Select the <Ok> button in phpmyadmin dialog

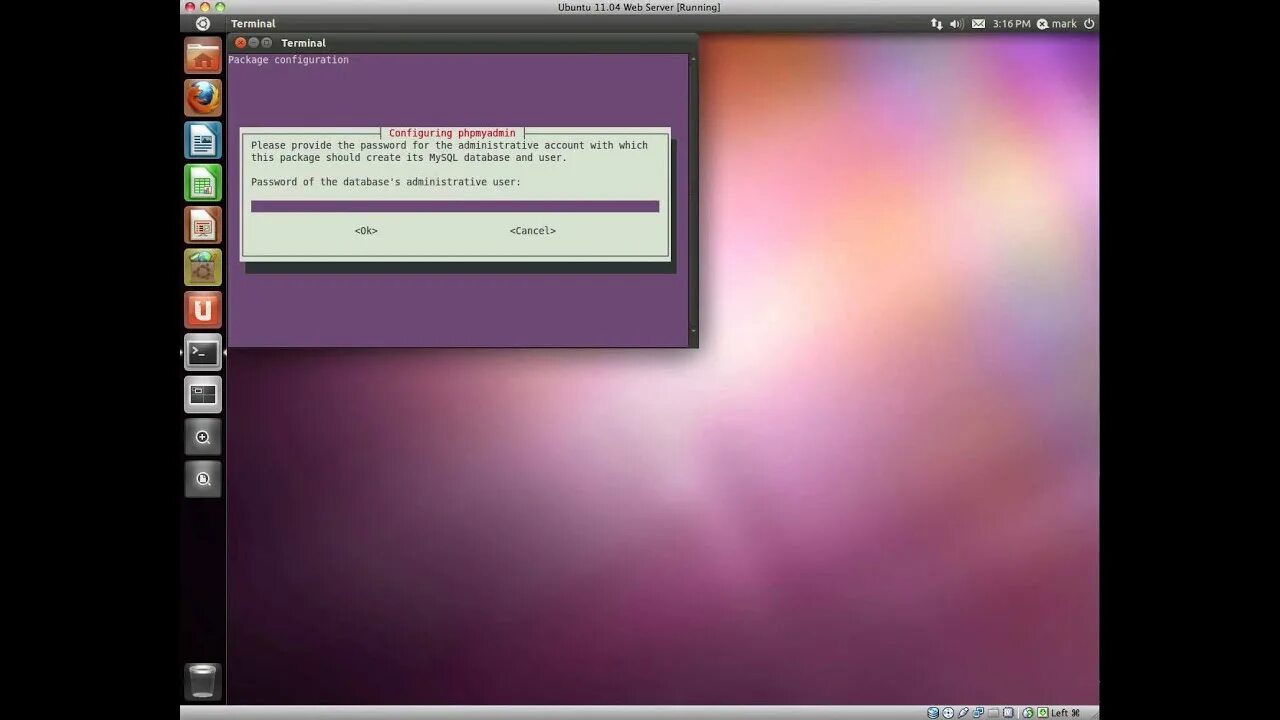click(x=366, y=231)
